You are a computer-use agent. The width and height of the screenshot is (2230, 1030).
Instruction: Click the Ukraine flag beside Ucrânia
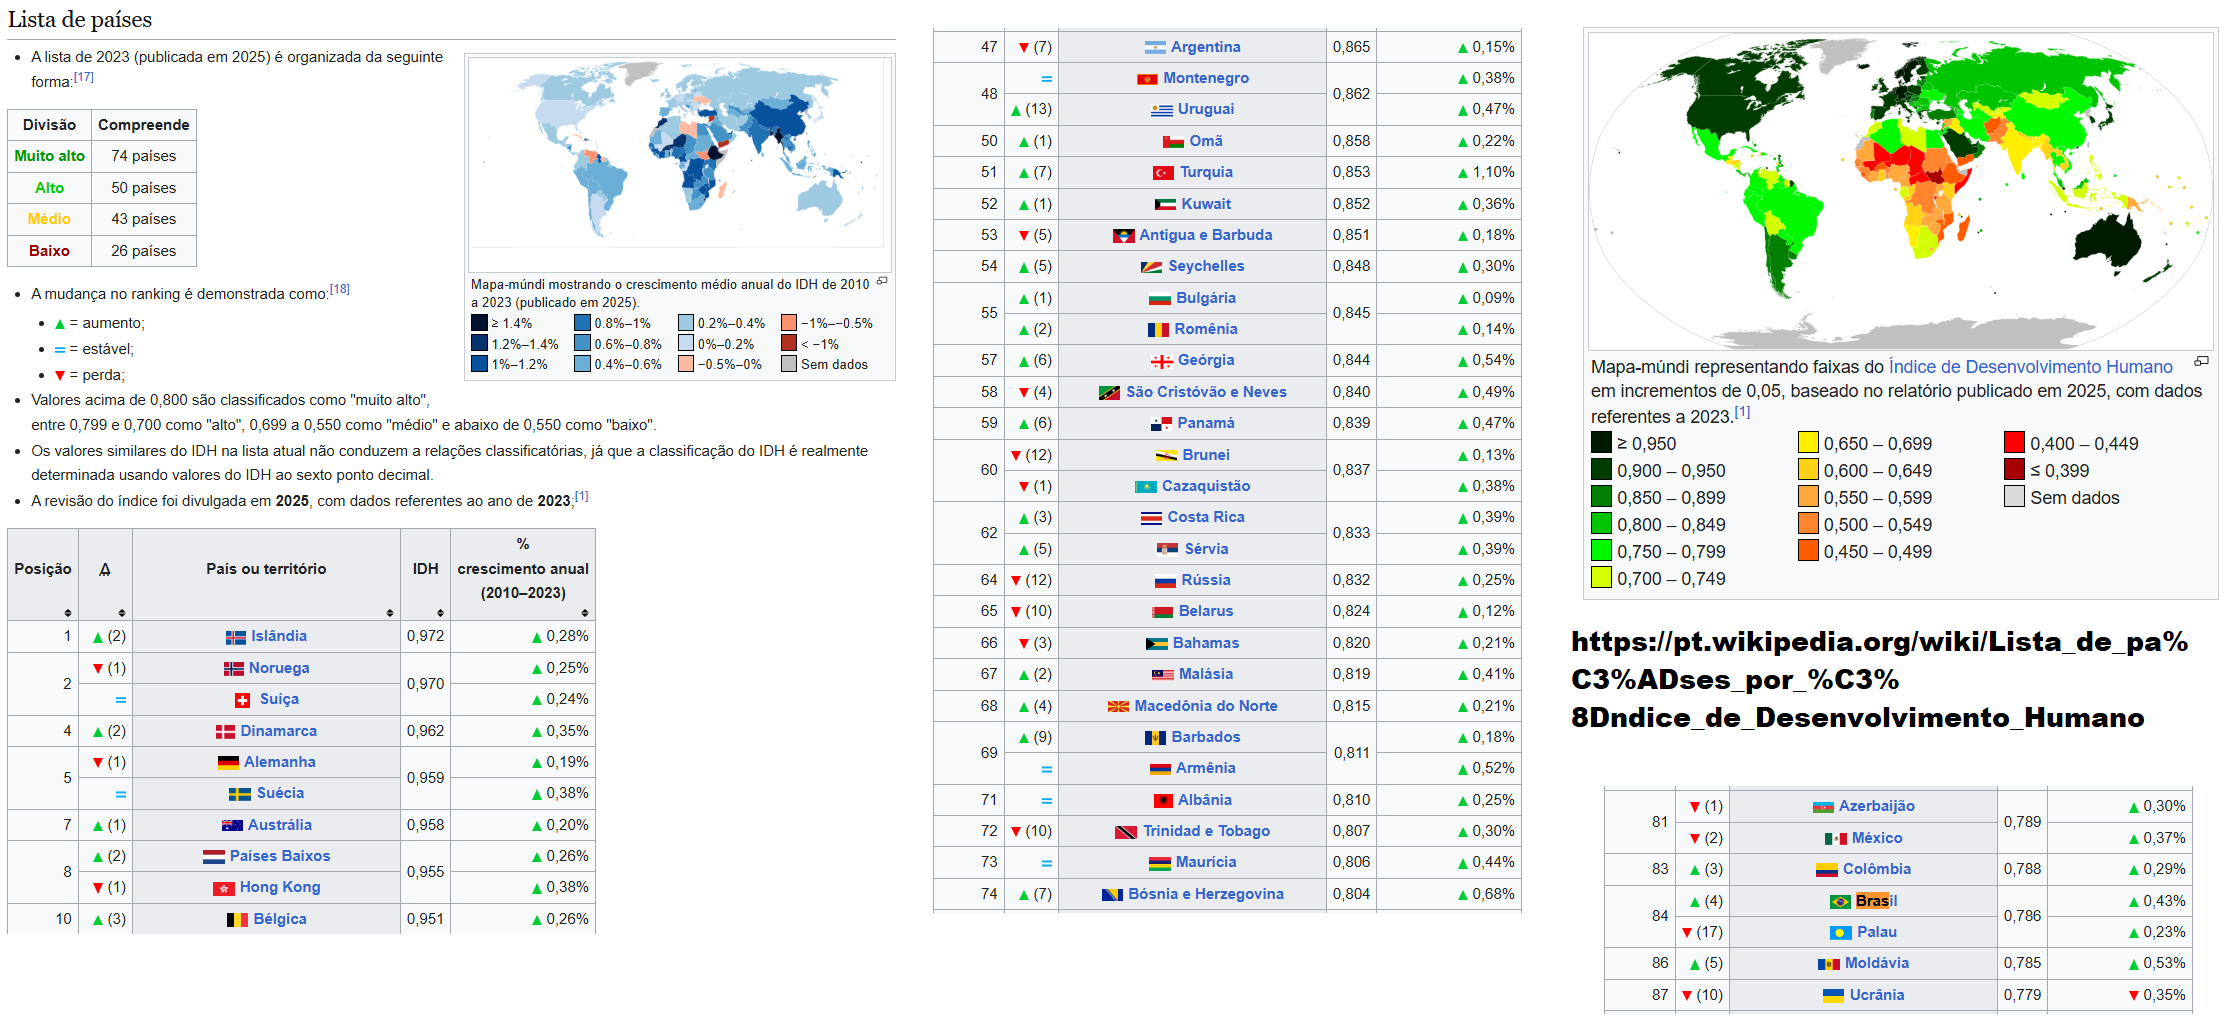1833,996
